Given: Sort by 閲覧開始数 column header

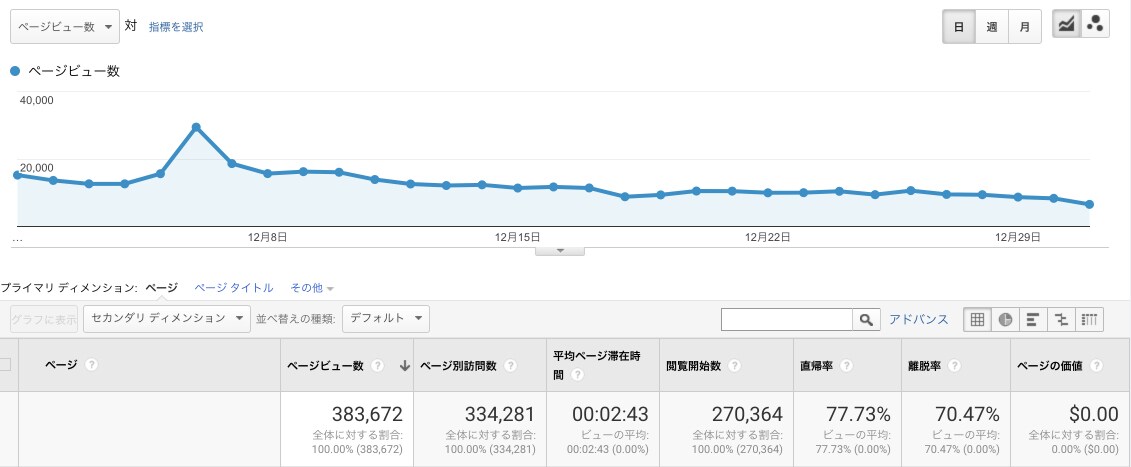Looking at the screenshot, I should [x=694, y=366].
